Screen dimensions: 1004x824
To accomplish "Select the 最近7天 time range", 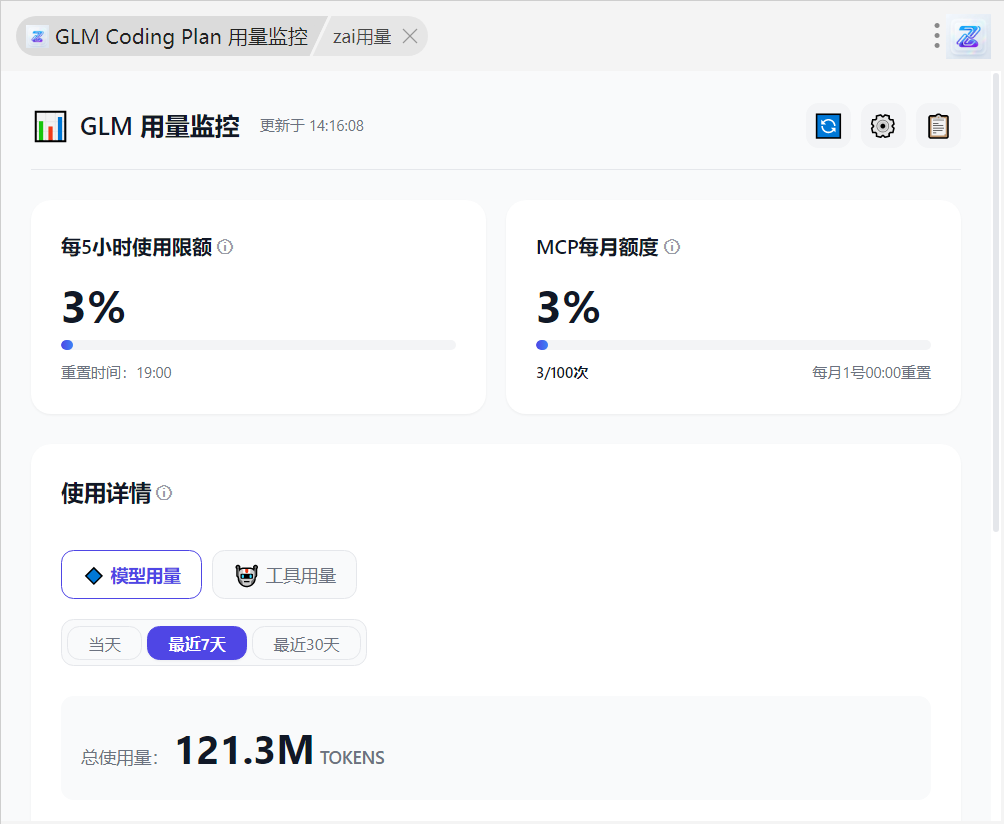I will coord(197,644).
